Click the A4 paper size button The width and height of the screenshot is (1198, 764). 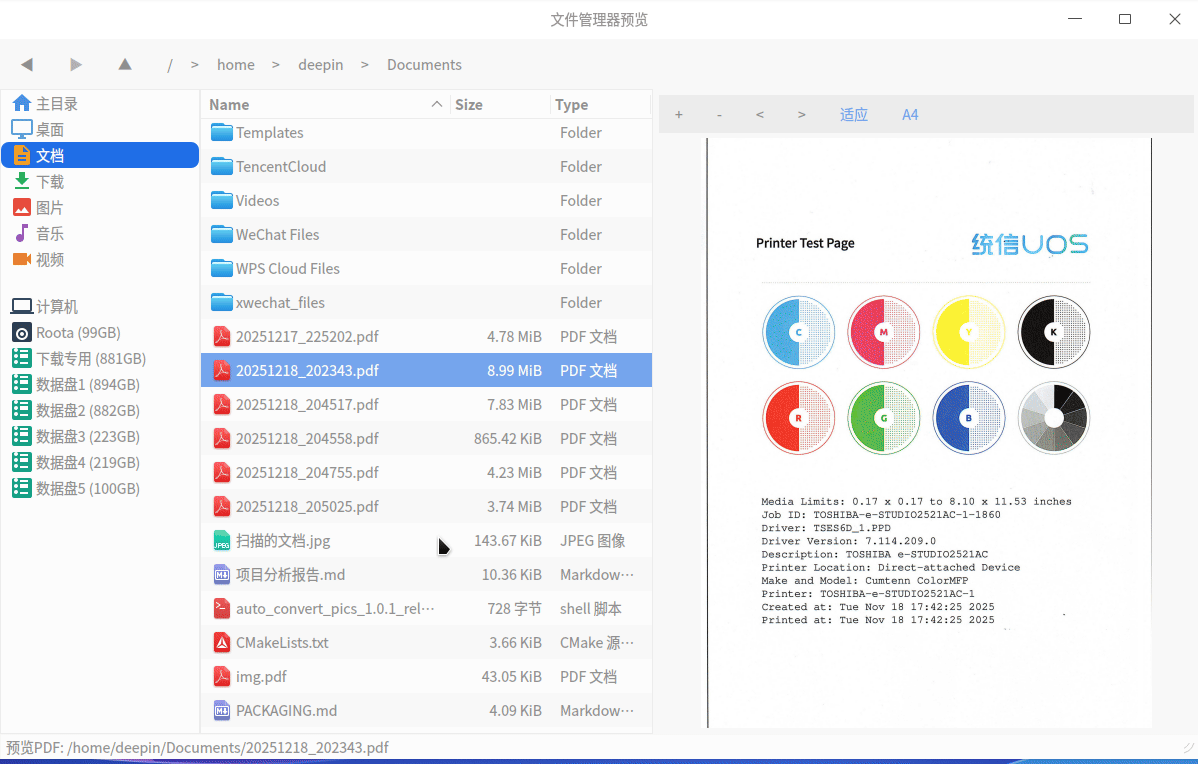(x=910, y=115)
